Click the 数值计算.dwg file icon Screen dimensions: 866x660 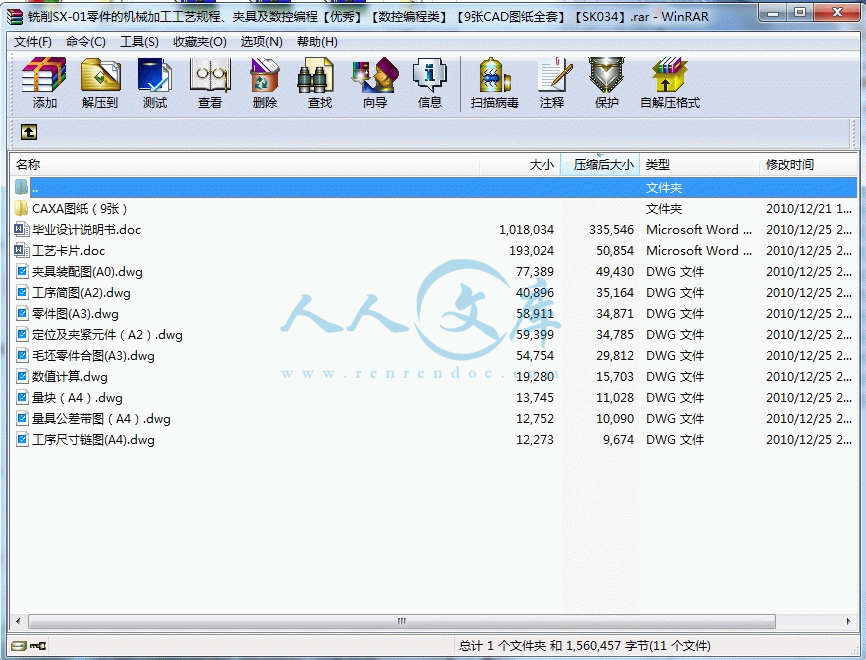click(x=22, y=377)
